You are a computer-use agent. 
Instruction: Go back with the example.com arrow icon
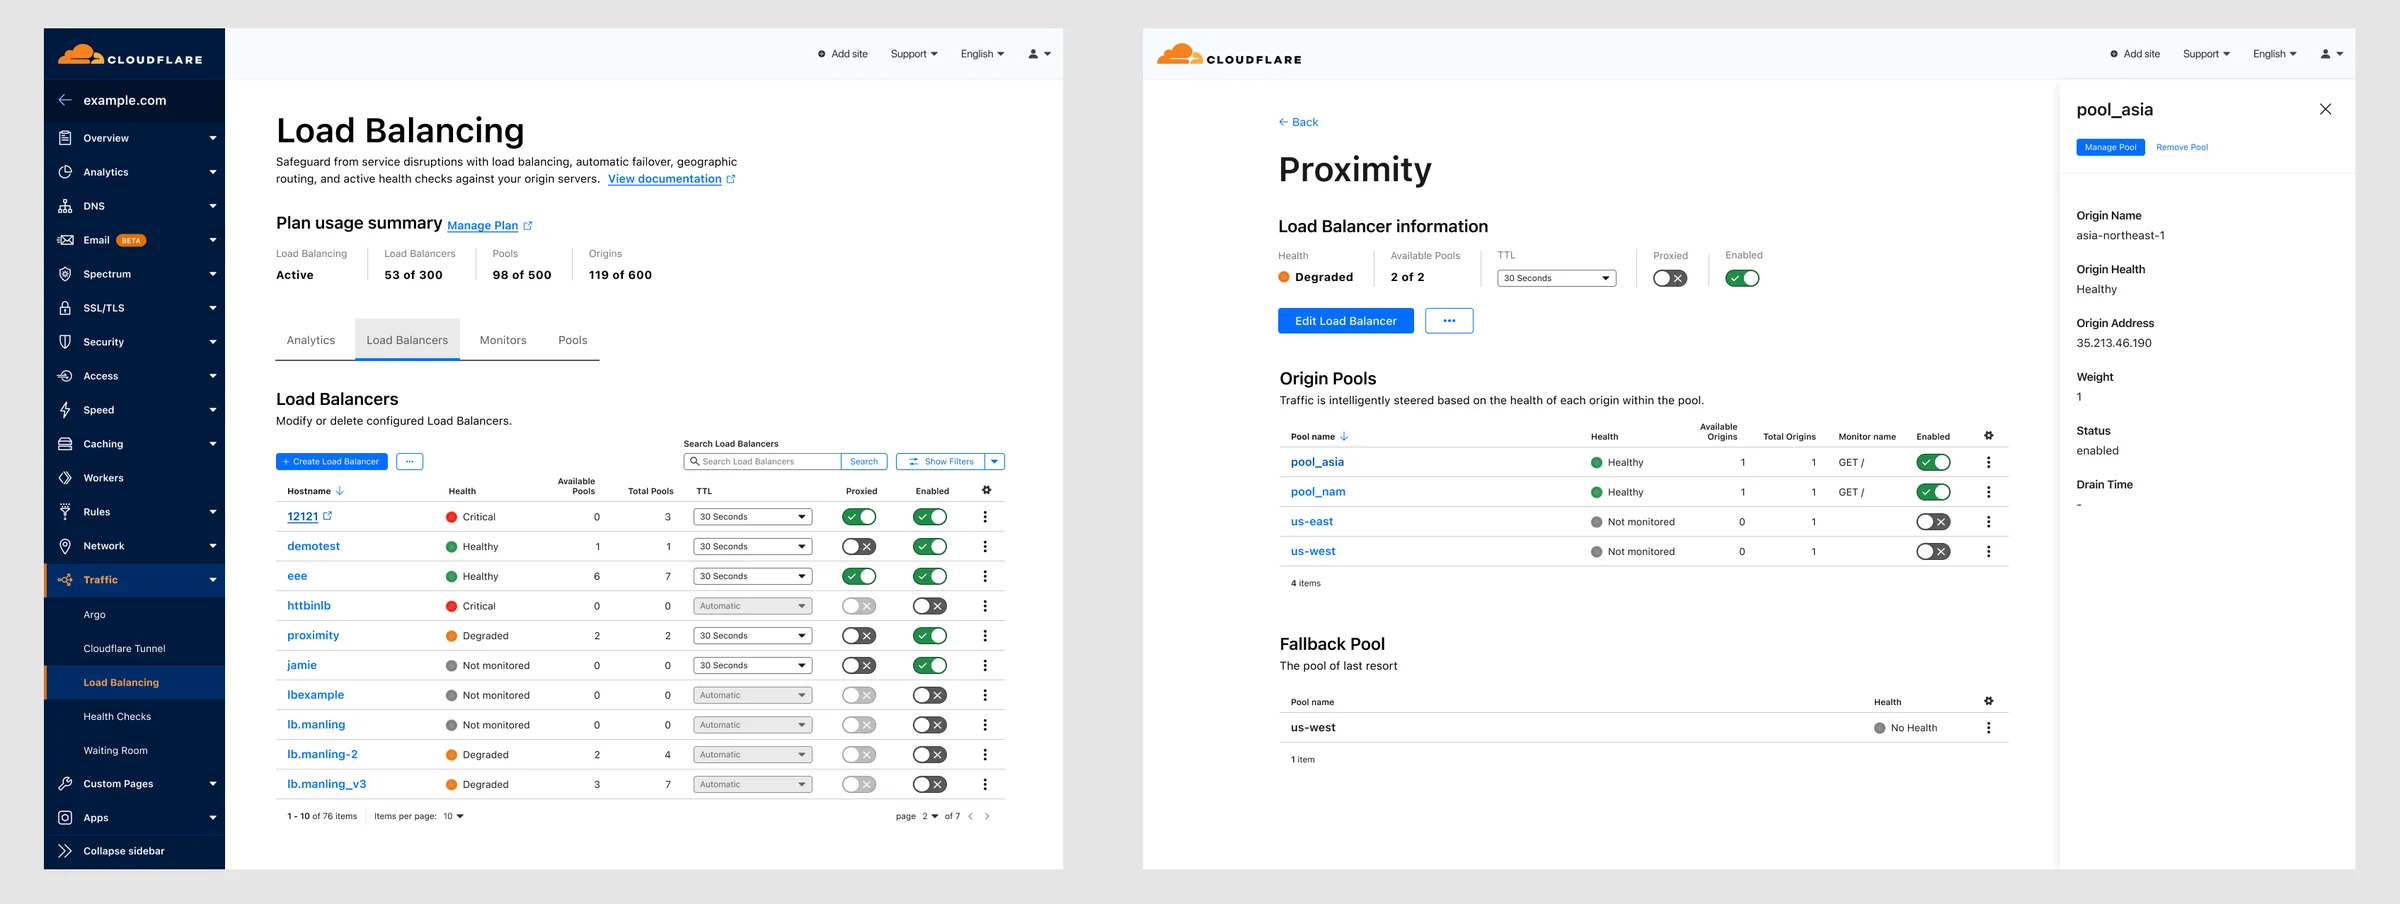[65, 100]
